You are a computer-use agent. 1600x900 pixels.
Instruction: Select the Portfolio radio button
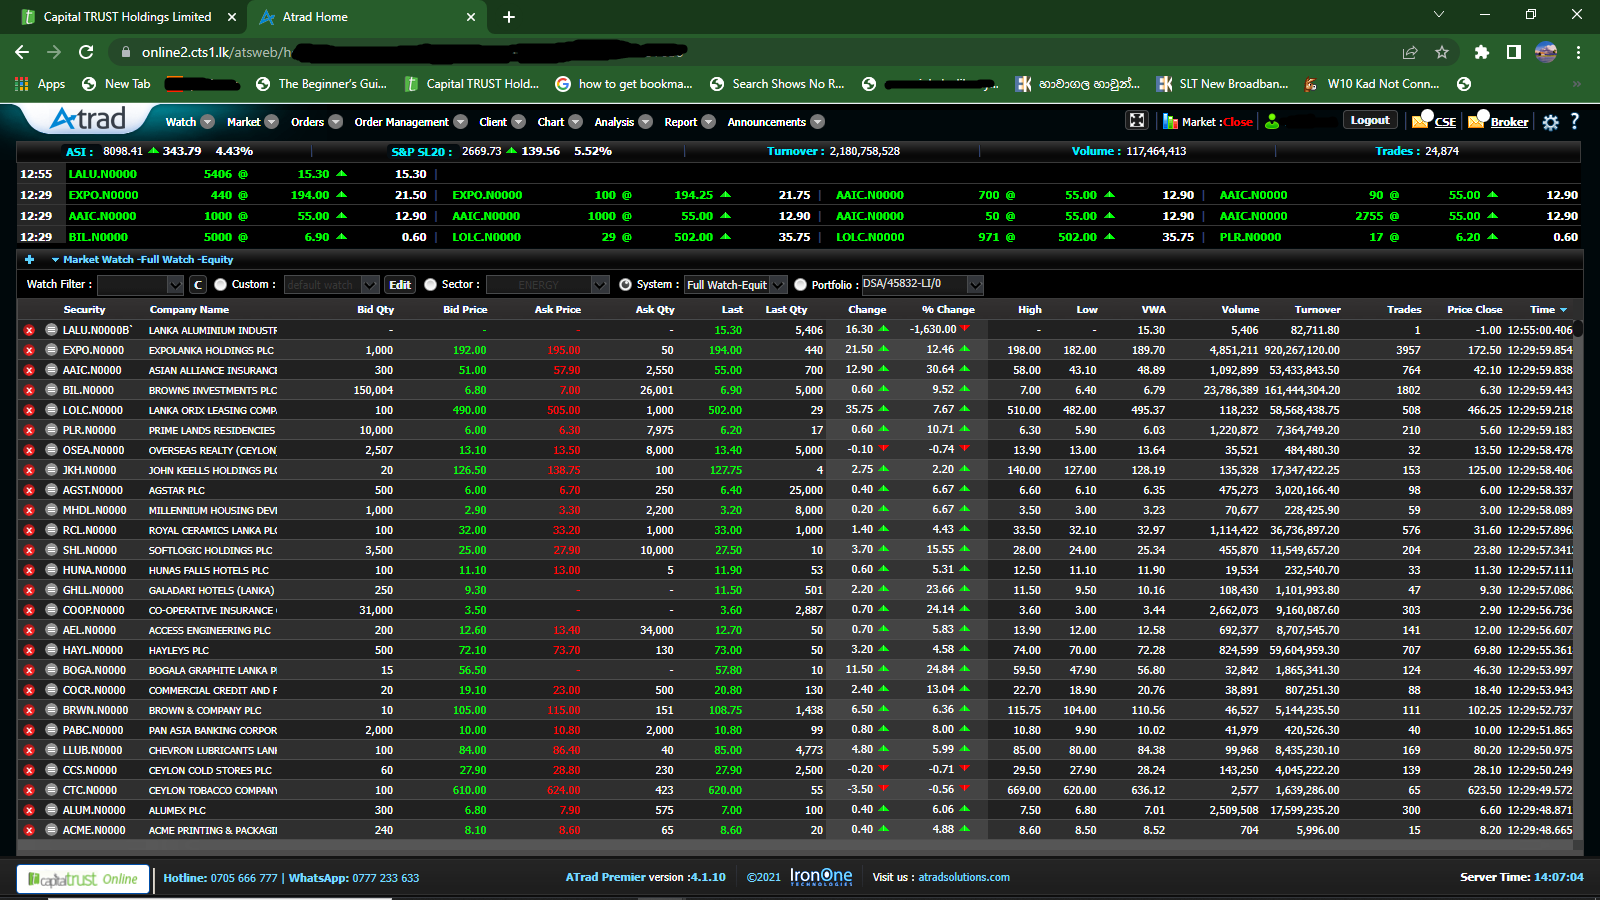point(800,285)
